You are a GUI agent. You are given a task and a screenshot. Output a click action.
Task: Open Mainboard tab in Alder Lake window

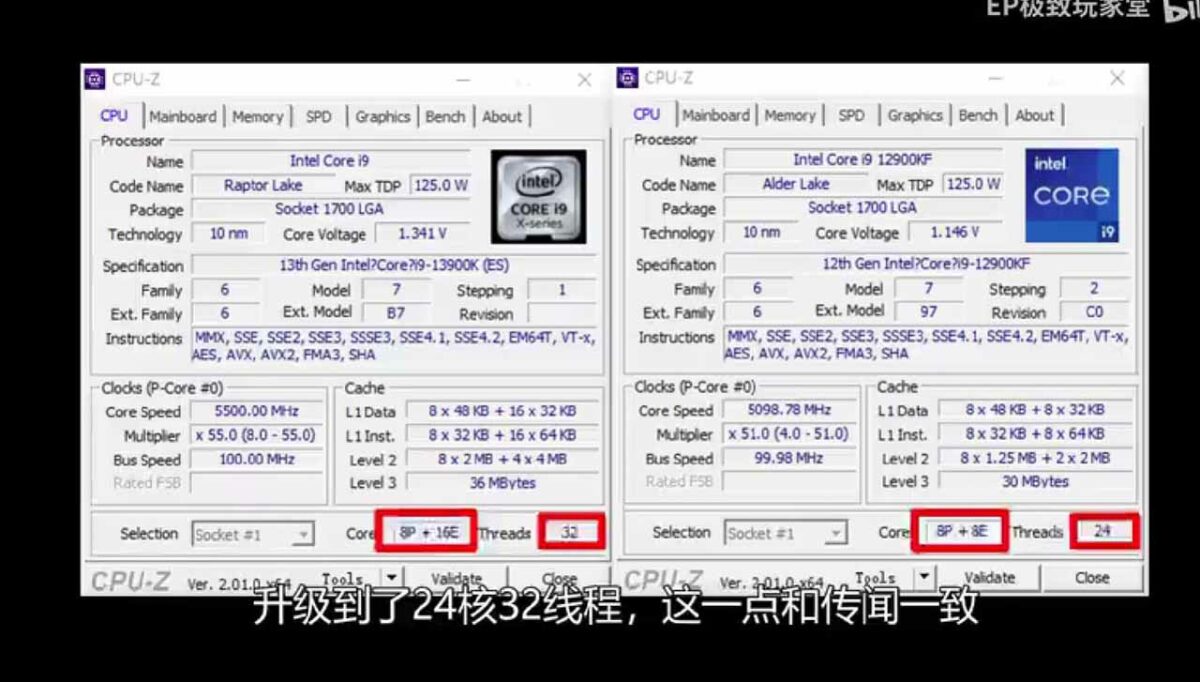716,116
